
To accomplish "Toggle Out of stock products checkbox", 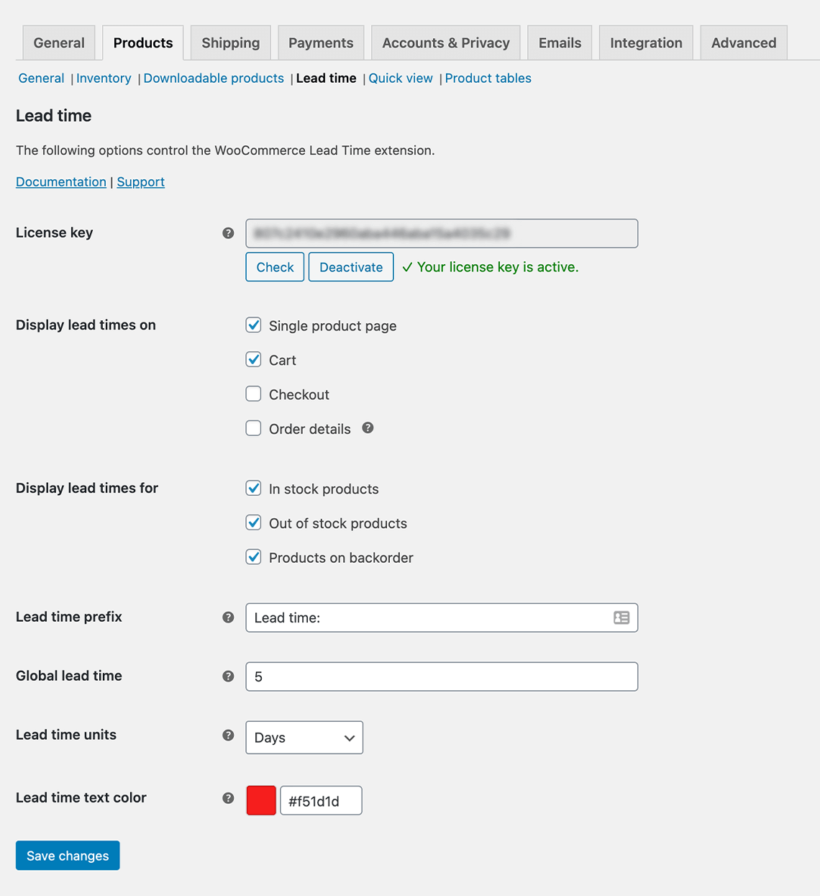I will pyautogui.click(x=253, y=522).
